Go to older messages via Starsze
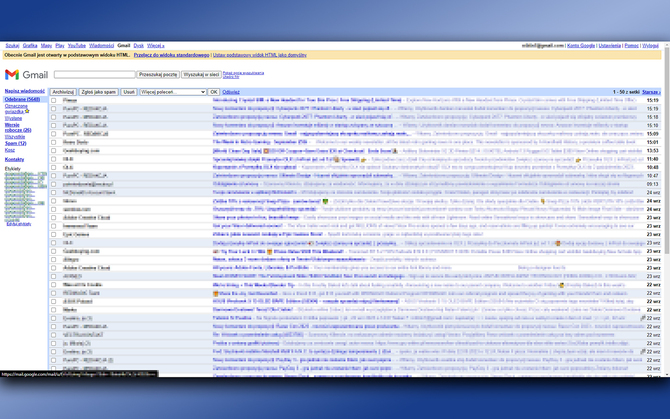The image size is (670, 419). [x=651, y=92]
